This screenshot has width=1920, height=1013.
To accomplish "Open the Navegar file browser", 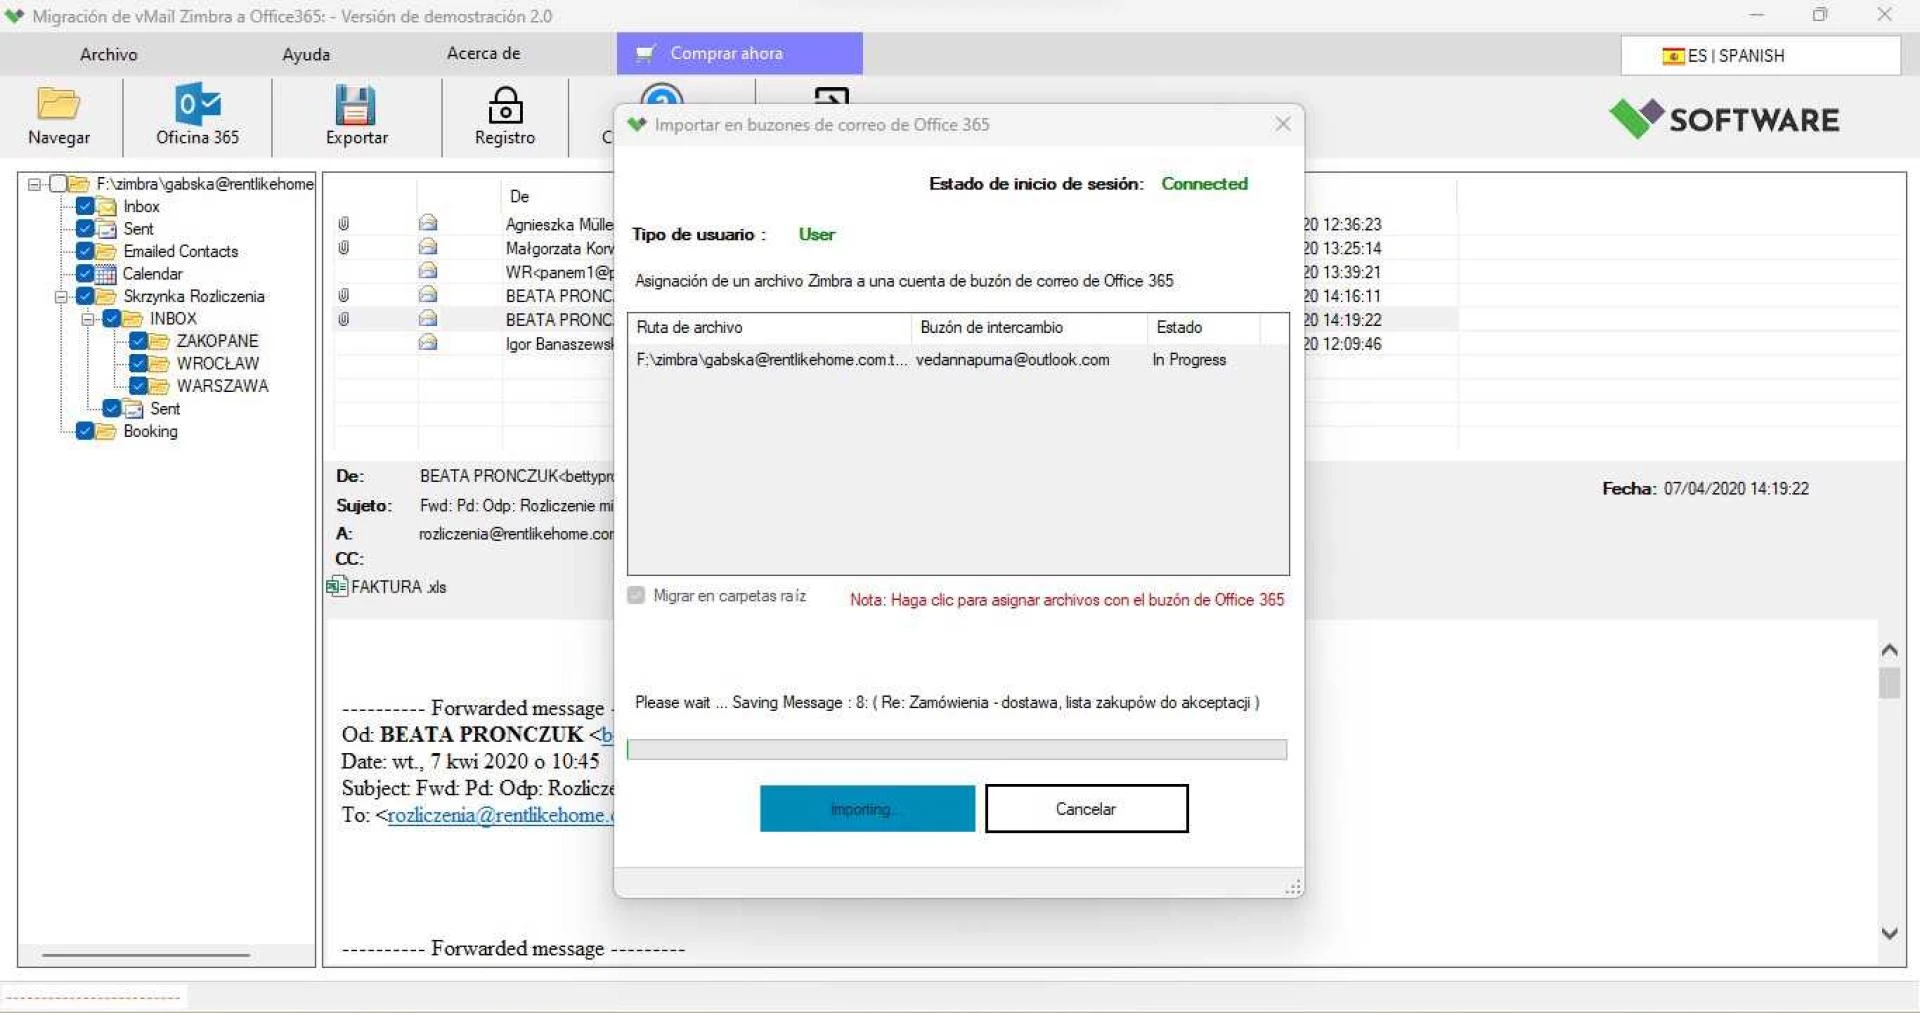I will [x=59, y=115].
